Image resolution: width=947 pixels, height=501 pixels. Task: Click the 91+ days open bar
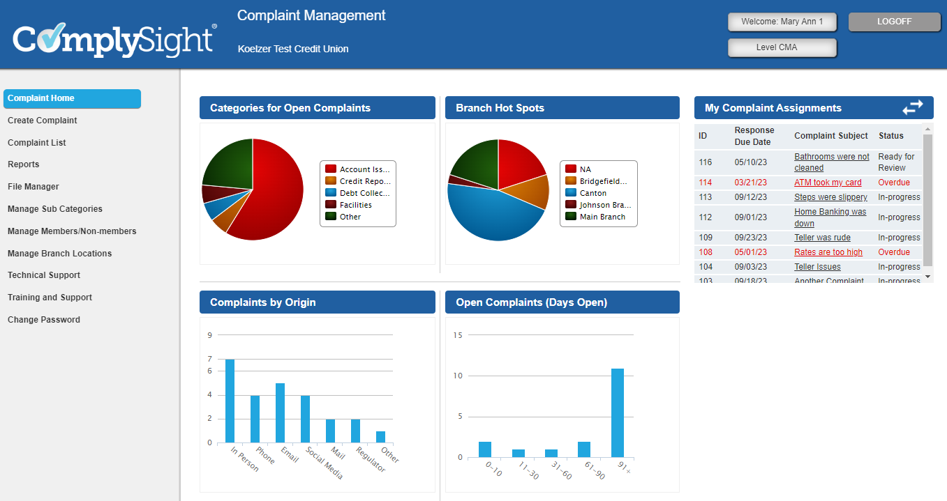pos(617,412)
